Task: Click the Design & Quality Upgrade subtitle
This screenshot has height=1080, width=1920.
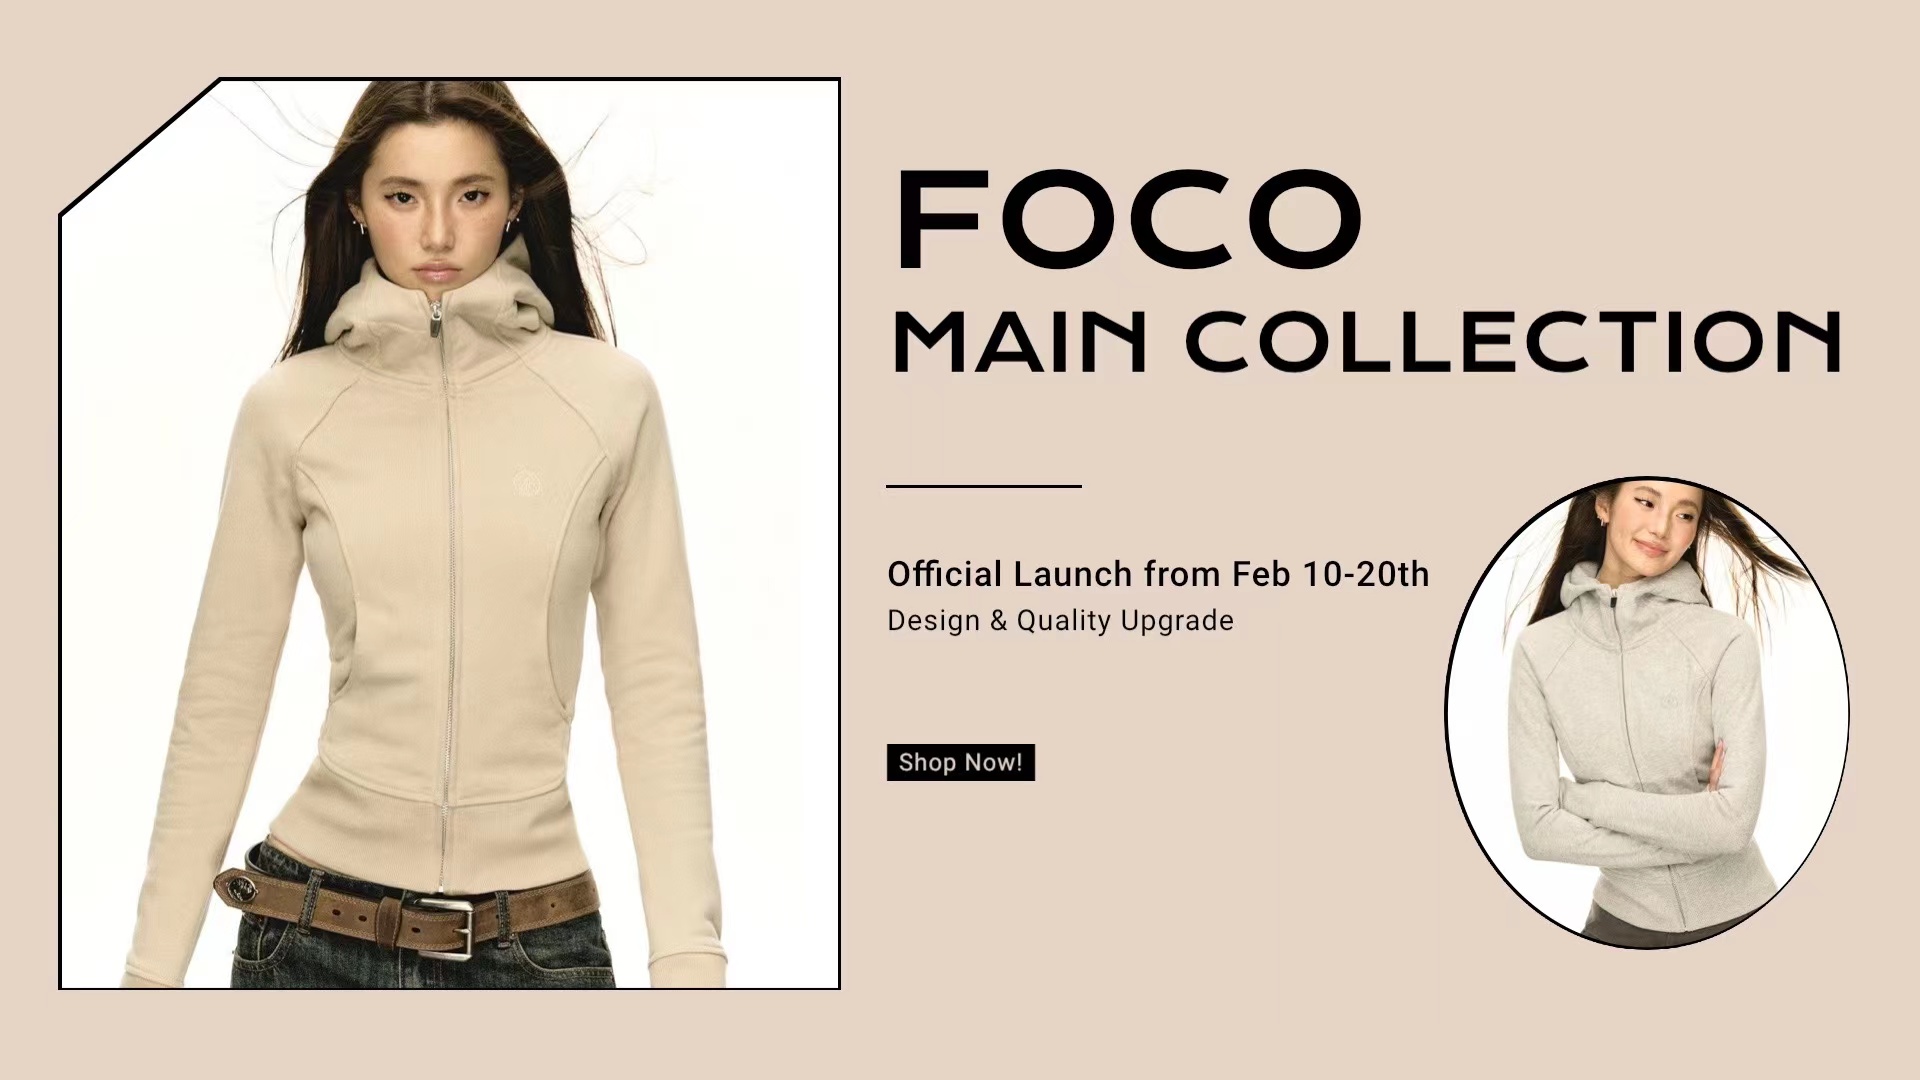Action: 1060,620
